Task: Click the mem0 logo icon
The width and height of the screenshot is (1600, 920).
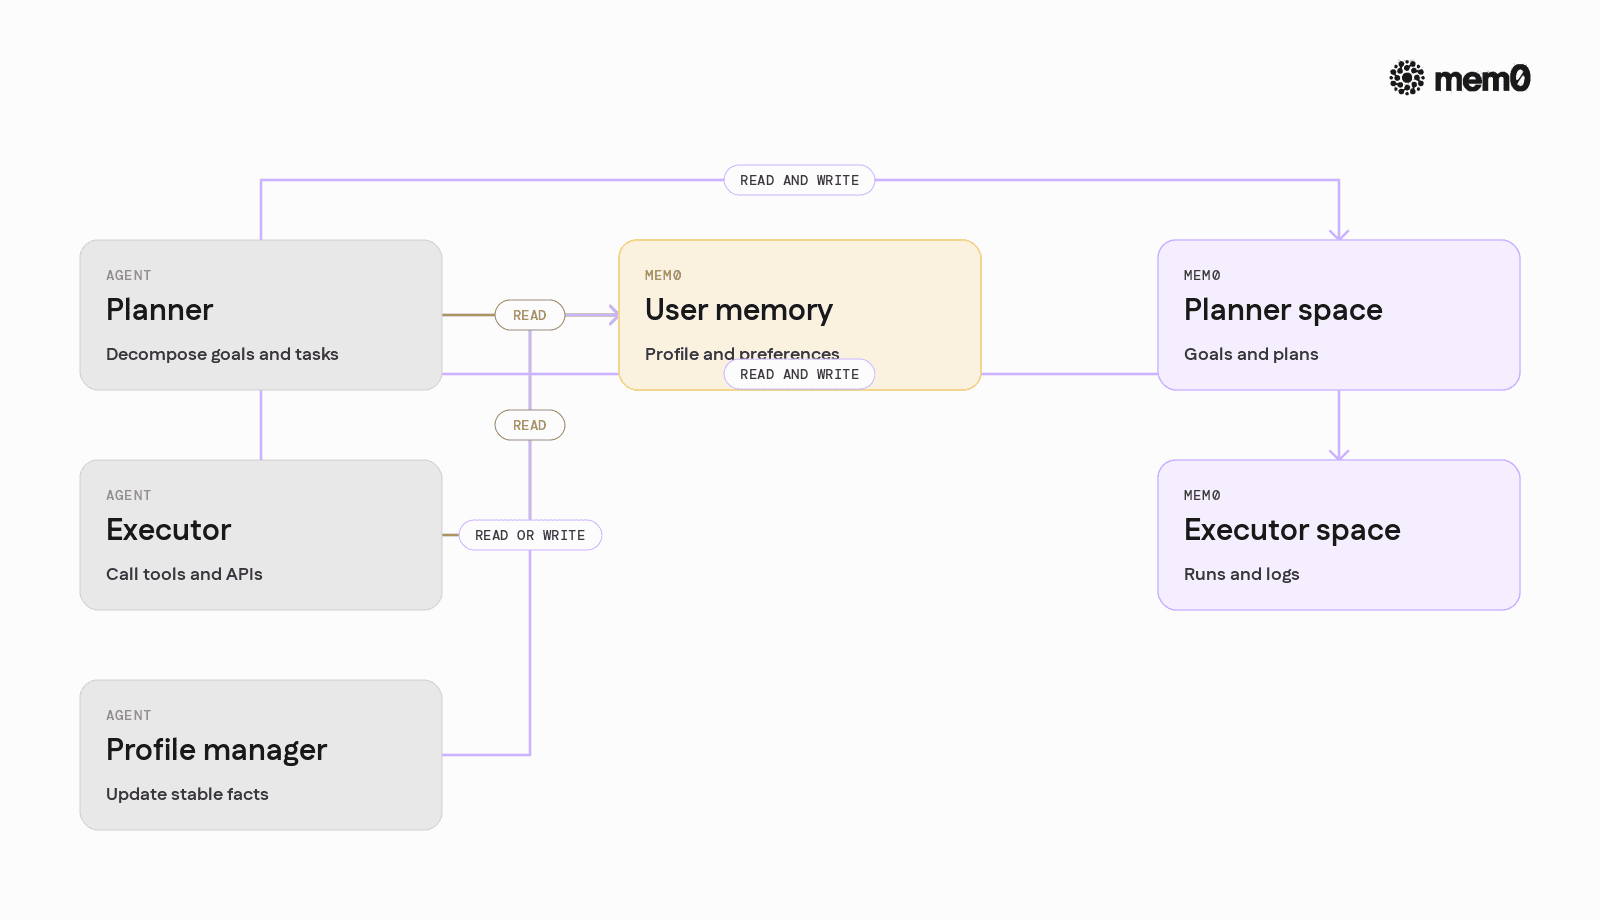Action: pyautogui.click(x=1407, y=78)
